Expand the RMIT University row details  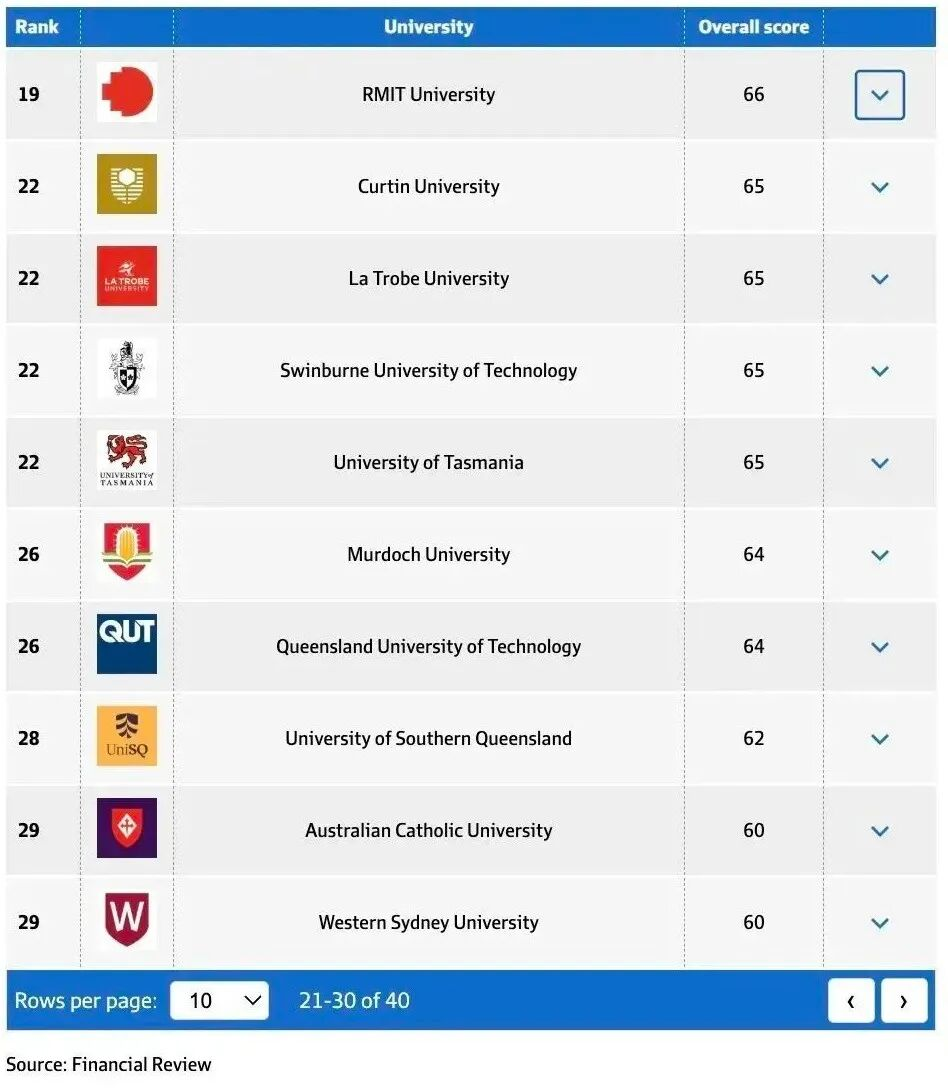[879, 95]
